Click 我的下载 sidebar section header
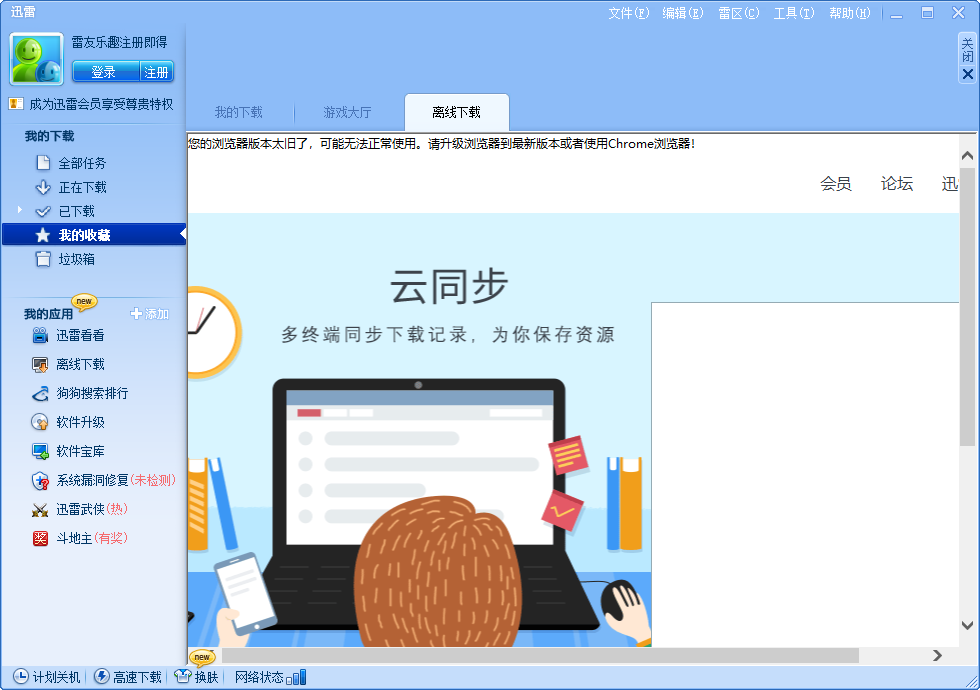 tap(49, 136)
